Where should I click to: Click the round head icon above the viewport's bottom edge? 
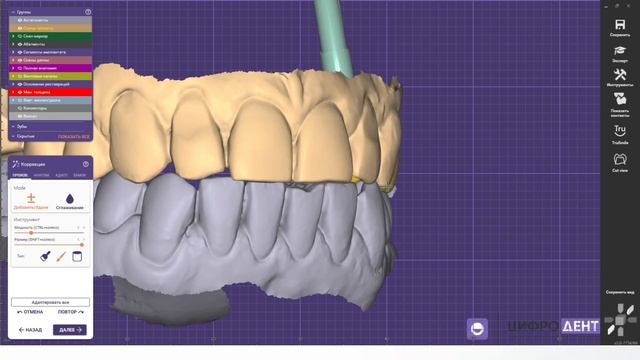[x=477, y=329]
